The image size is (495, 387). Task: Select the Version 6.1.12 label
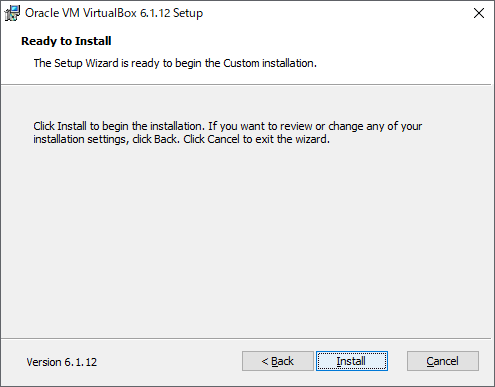[x=62, y=362]
